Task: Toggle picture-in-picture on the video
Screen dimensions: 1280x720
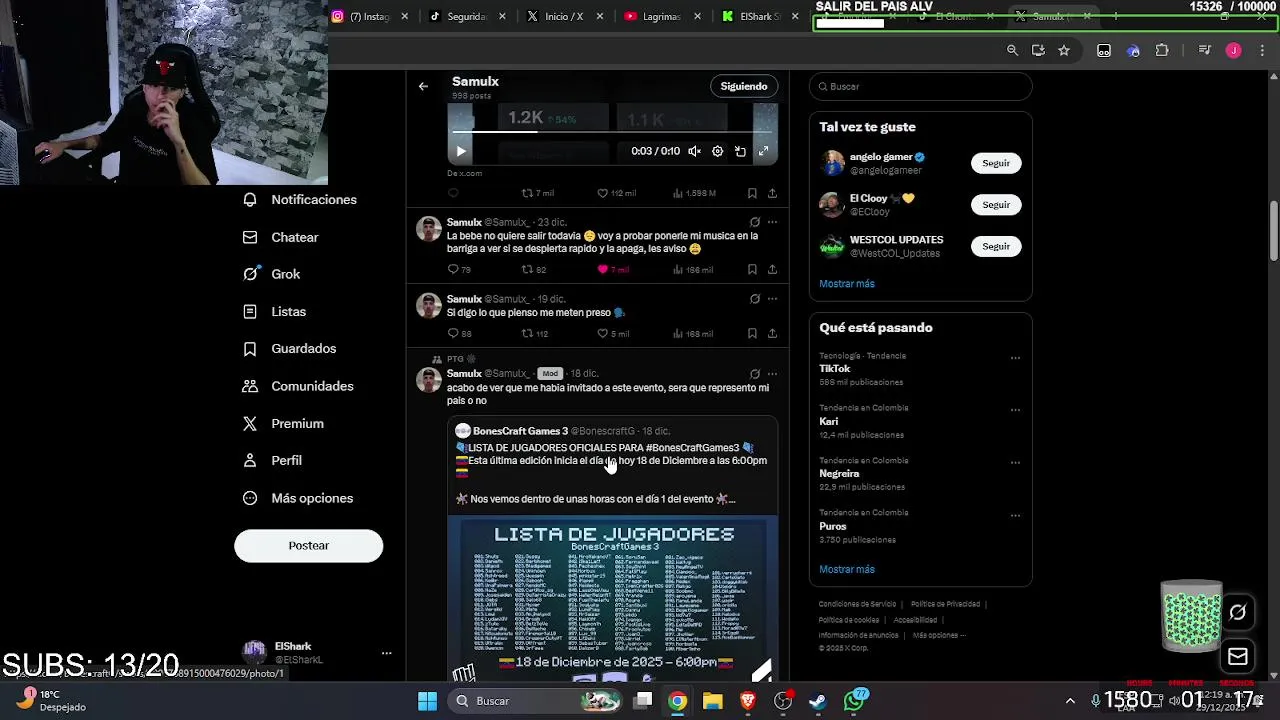Action: [740, 151]
